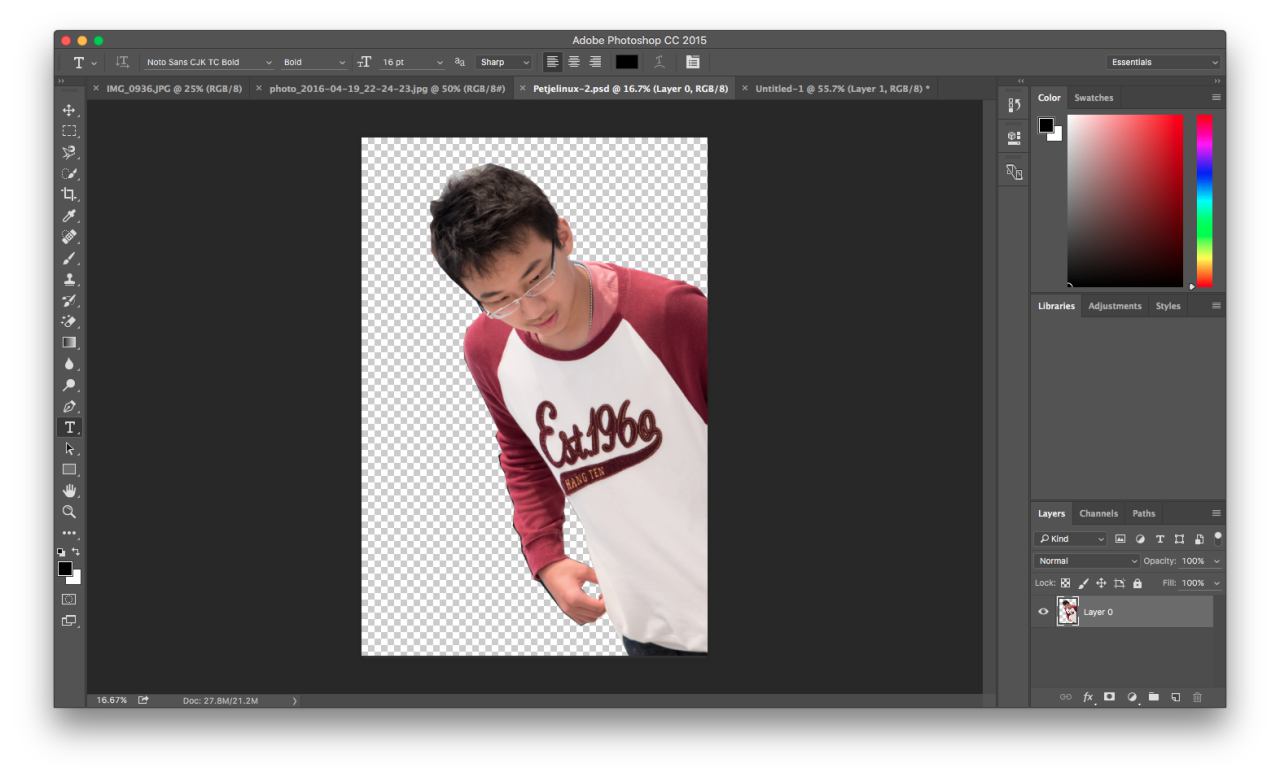
Task: Select the Rectangle shape tool
Action: click(69, 469)
